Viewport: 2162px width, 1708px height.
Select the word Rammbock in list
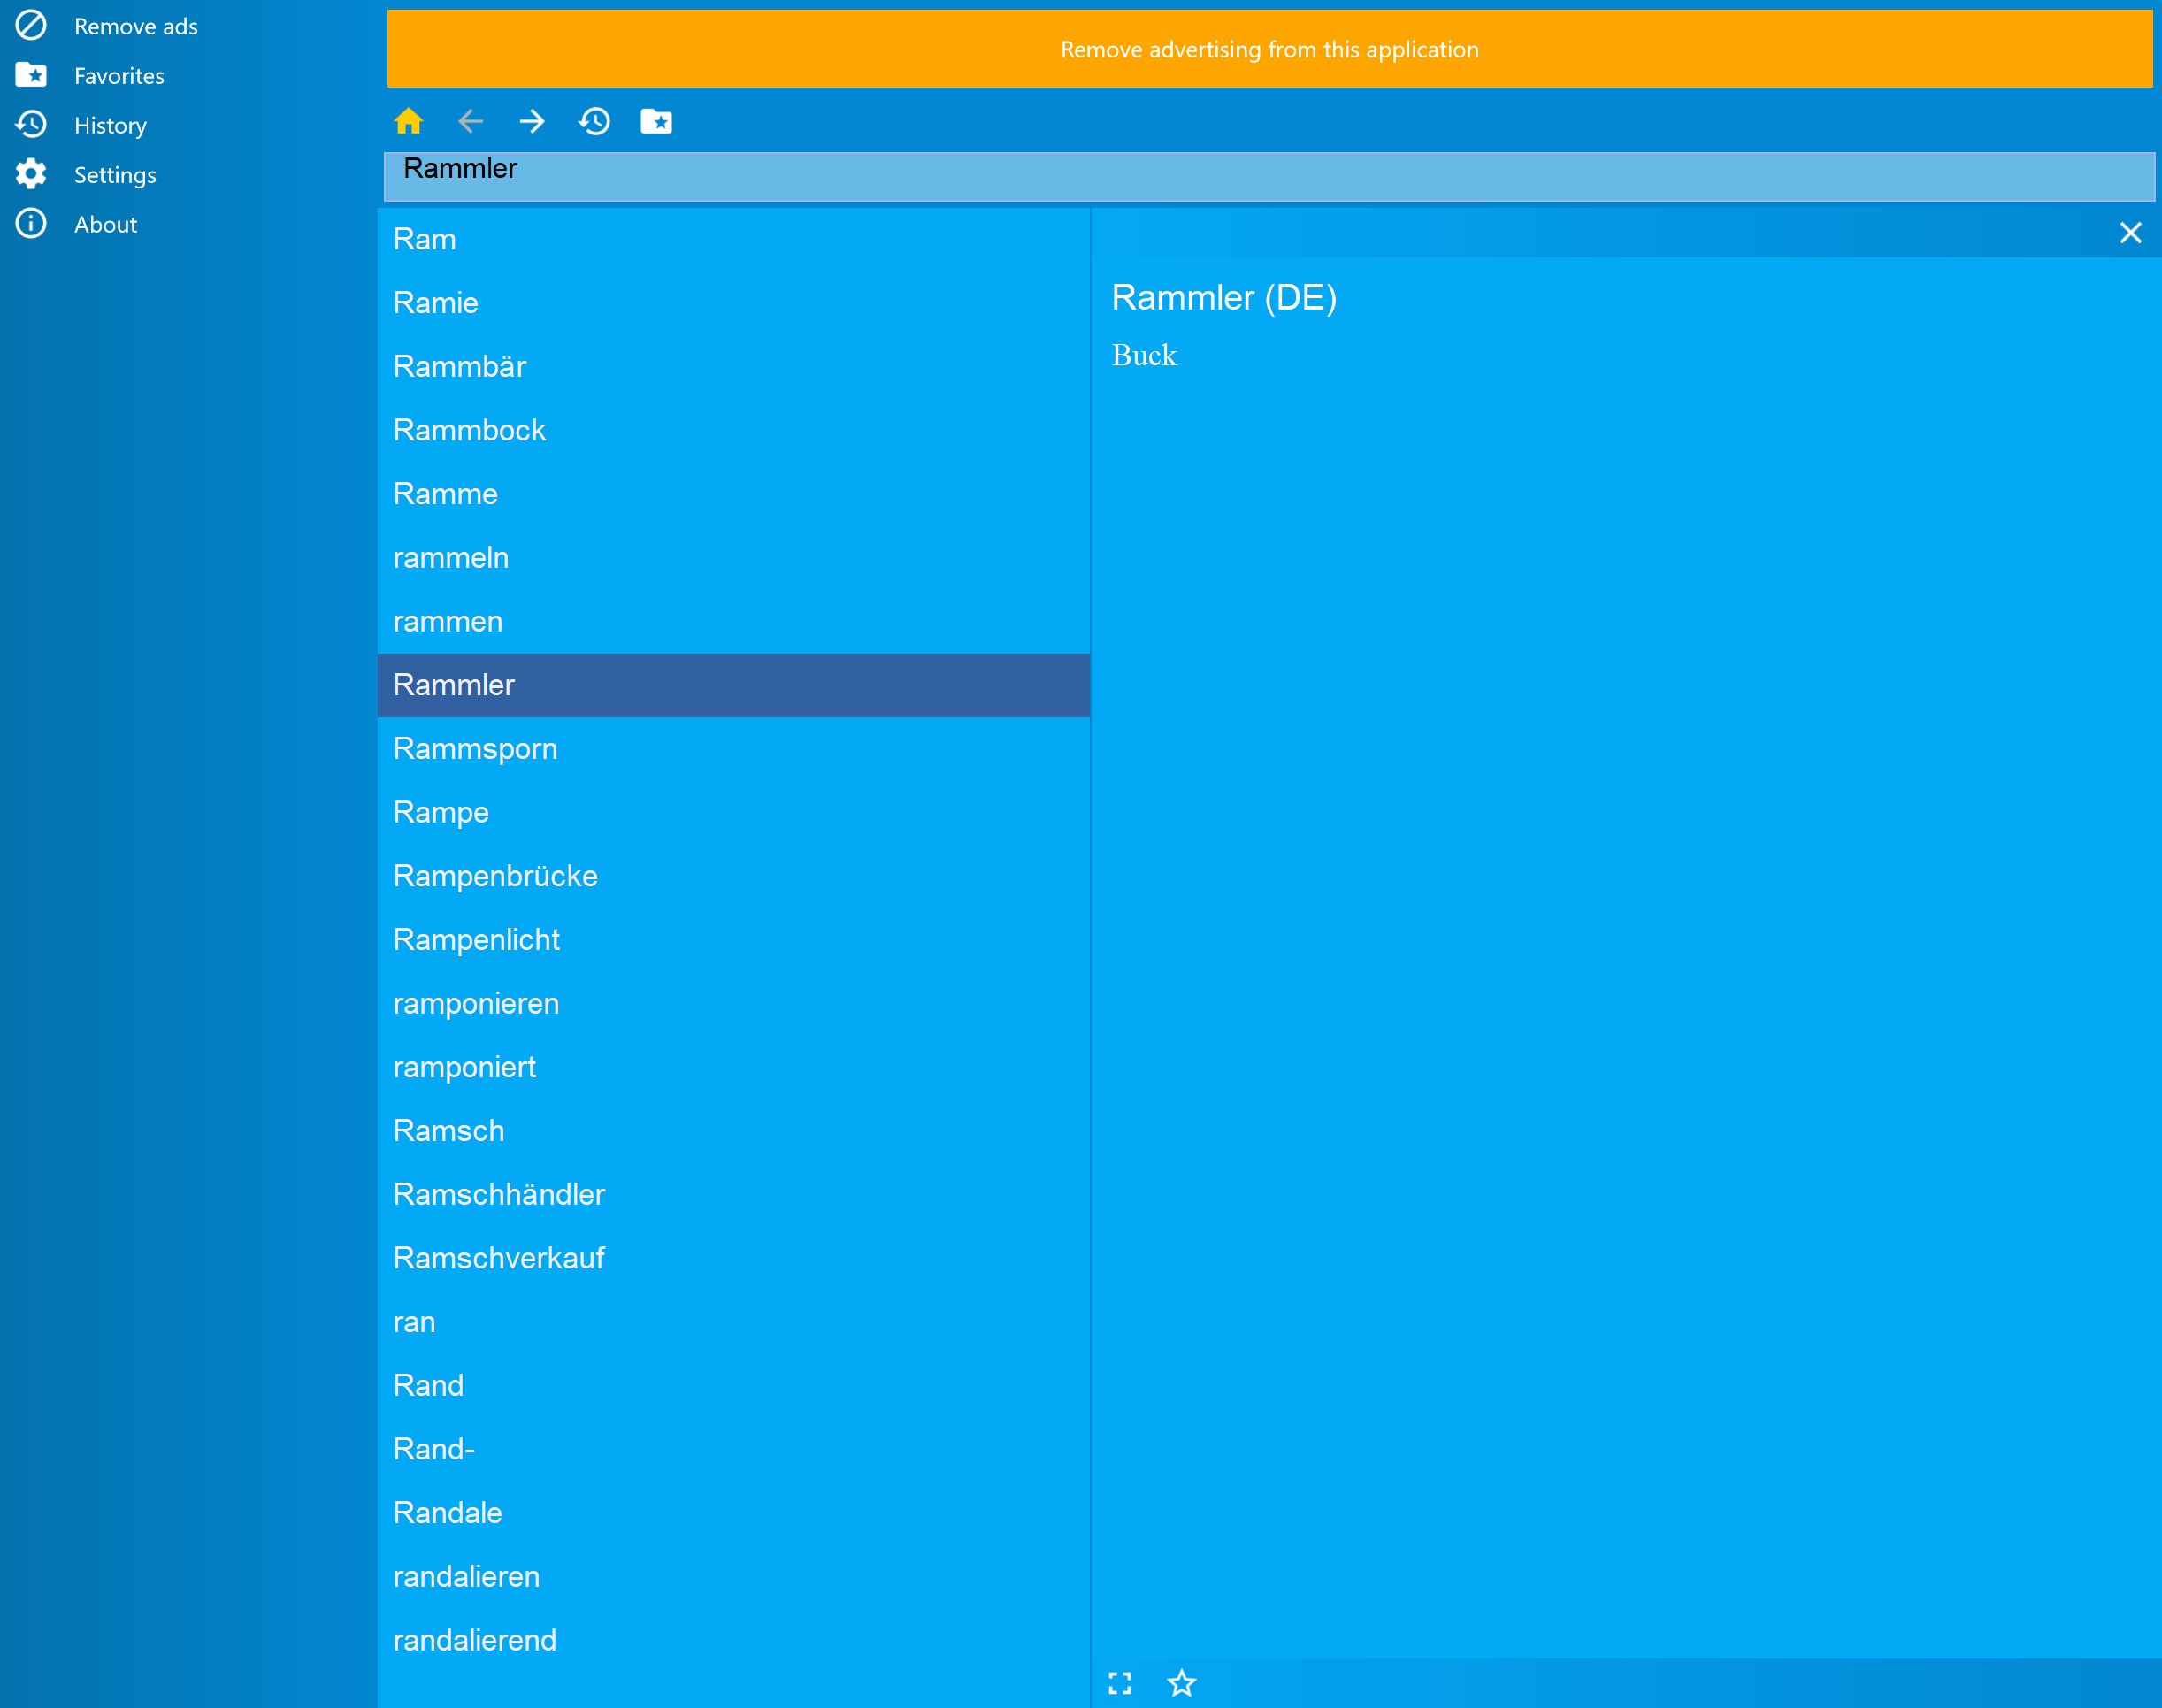(469, 430)
